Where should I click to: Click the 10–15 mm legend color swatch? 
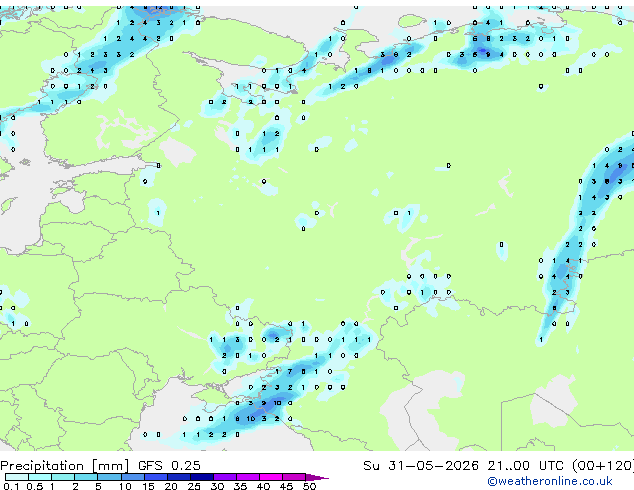[132, 477]
